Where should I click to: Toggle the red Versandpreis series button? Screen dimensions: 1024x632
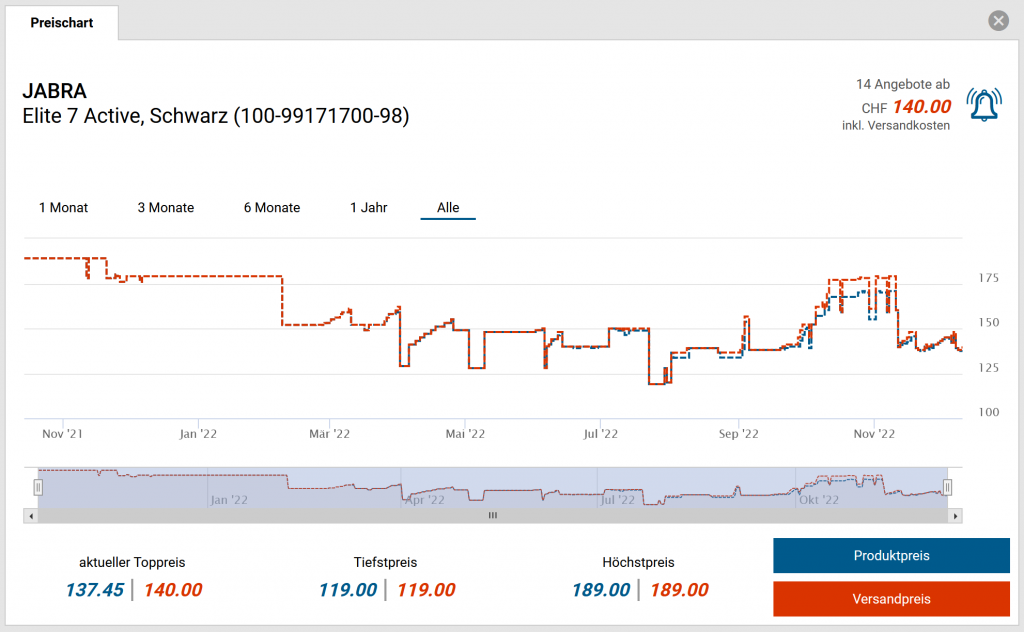pos(891,599)
